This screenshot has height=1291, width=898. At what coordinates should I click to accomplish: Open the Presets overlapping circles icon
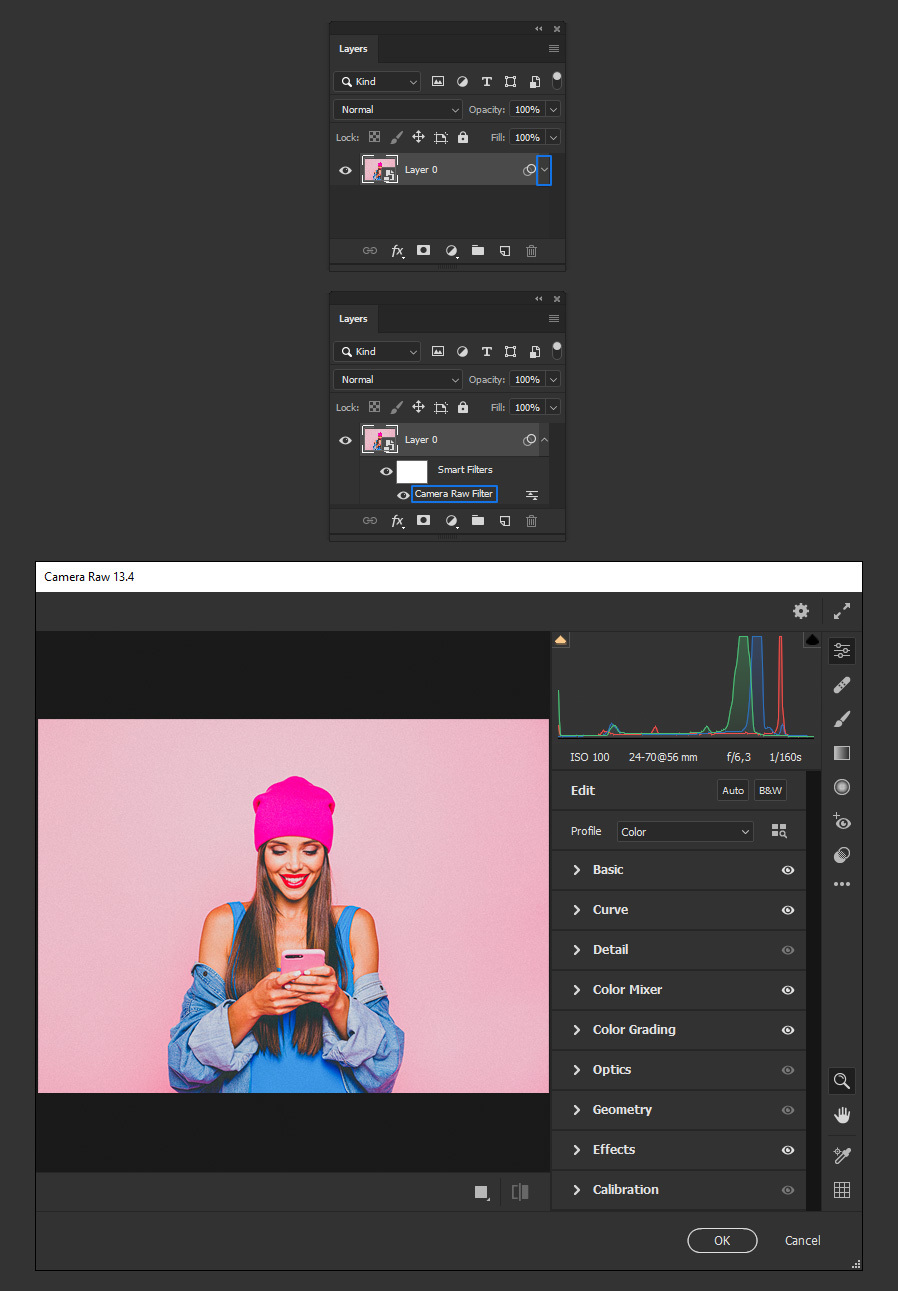(x=842, y=855)
